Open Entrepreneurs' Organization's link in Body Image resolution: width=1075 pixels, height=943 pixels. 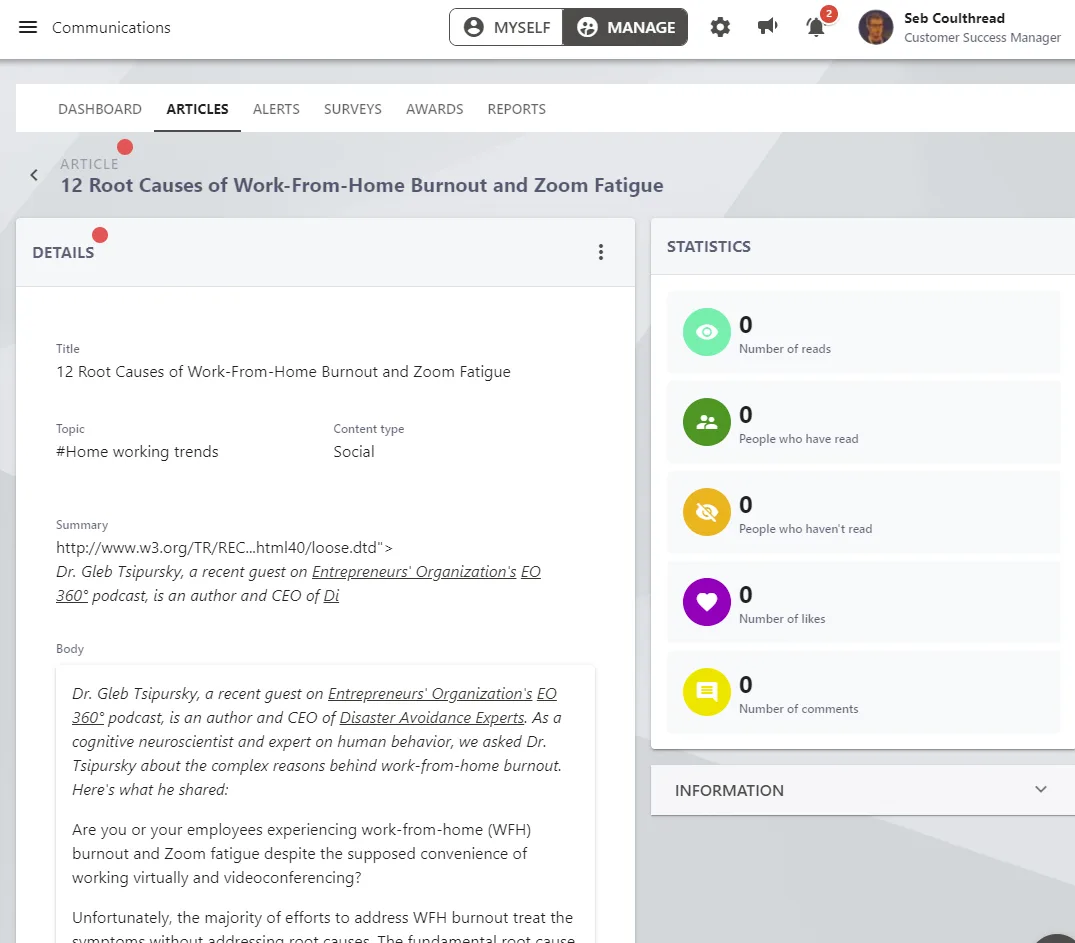click(430, 694)
